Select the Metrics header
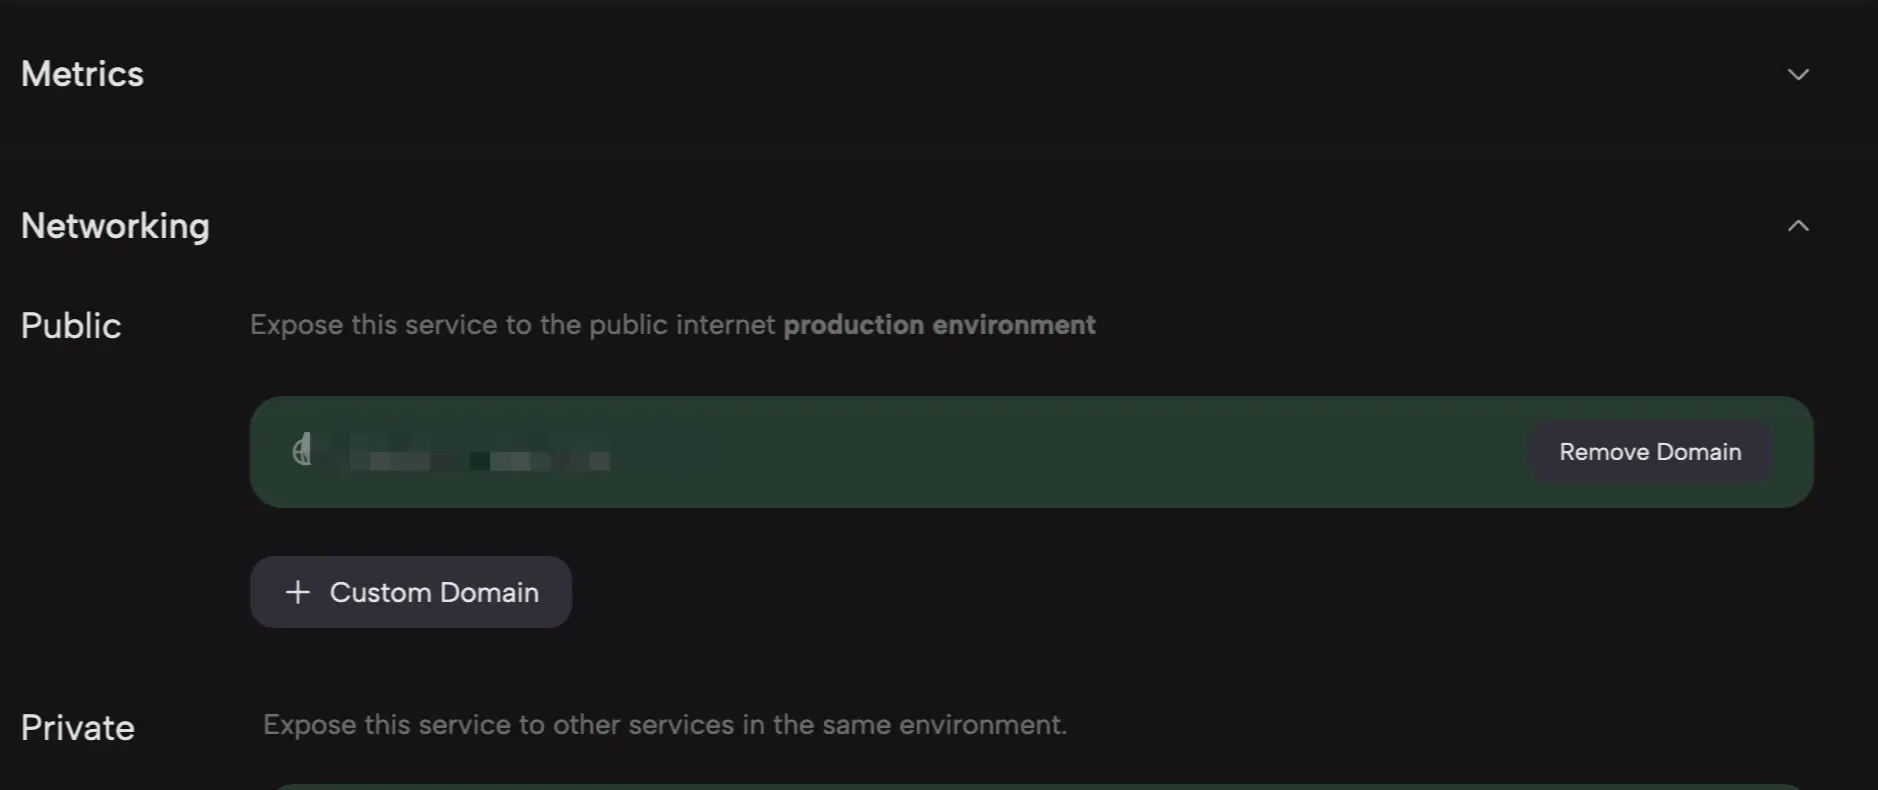This screenshot has width=1878, height=790. (x=82, y=73)
